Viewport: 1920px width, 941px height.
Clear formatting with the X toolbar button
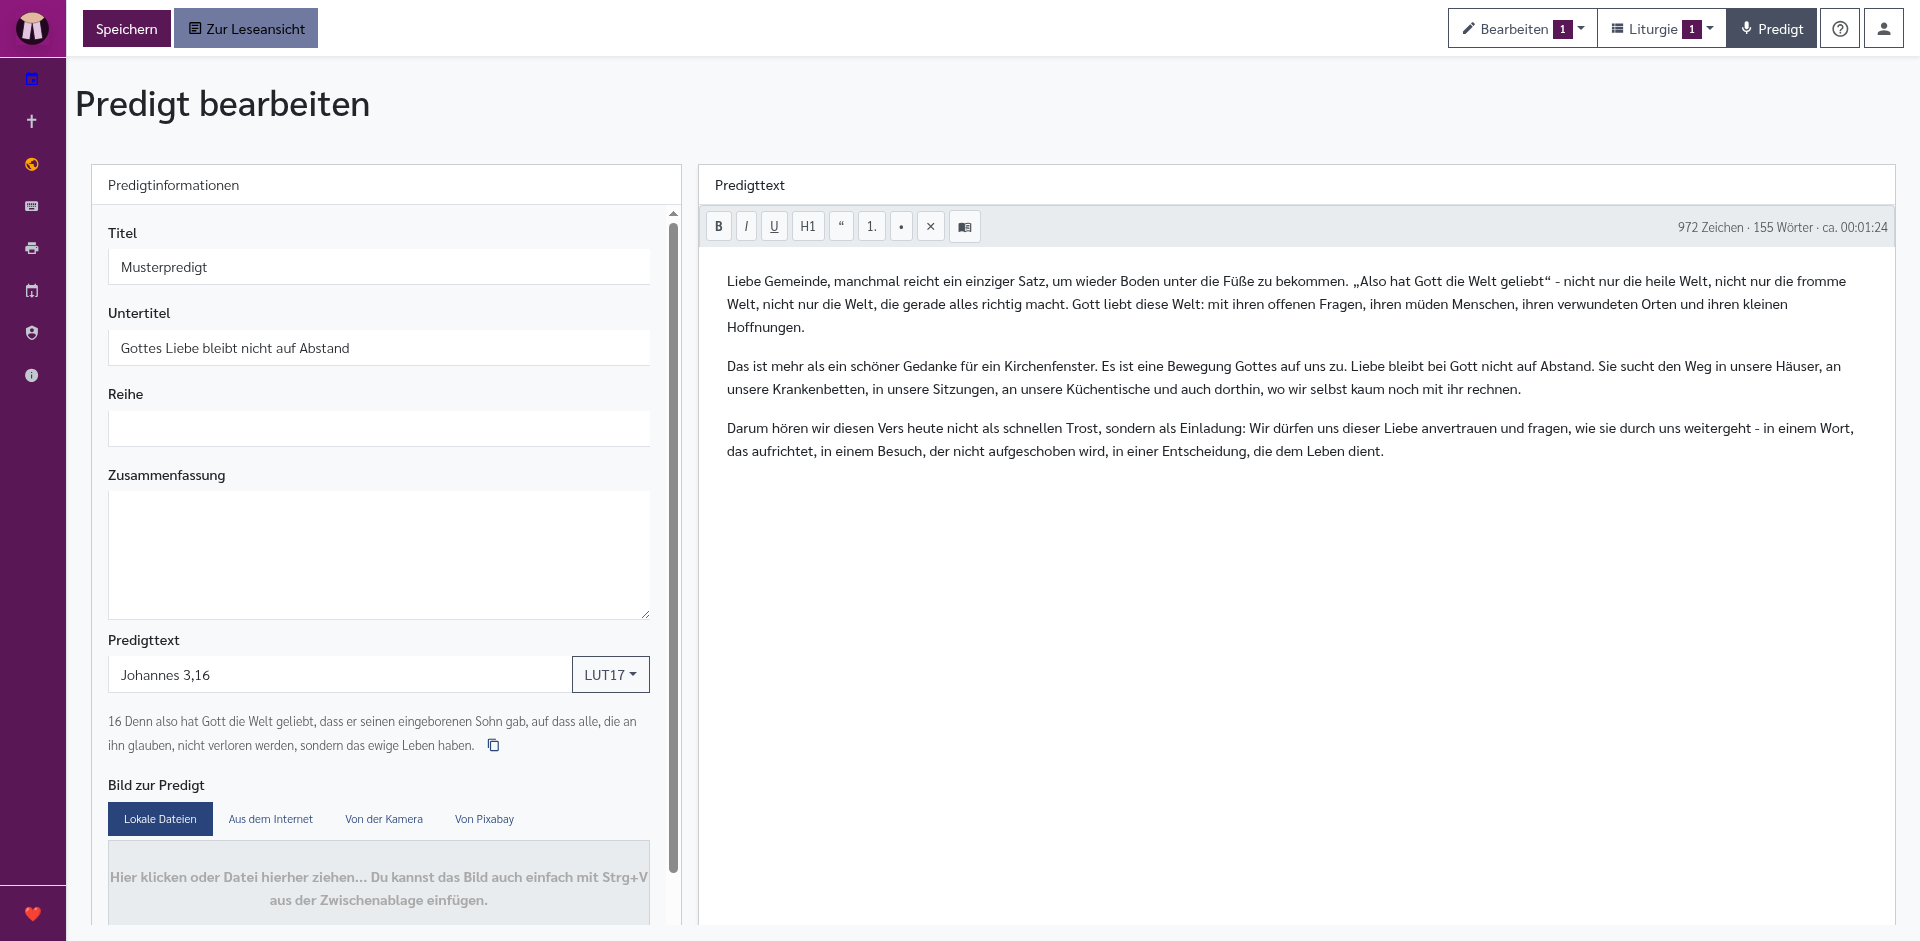point(931,227)
